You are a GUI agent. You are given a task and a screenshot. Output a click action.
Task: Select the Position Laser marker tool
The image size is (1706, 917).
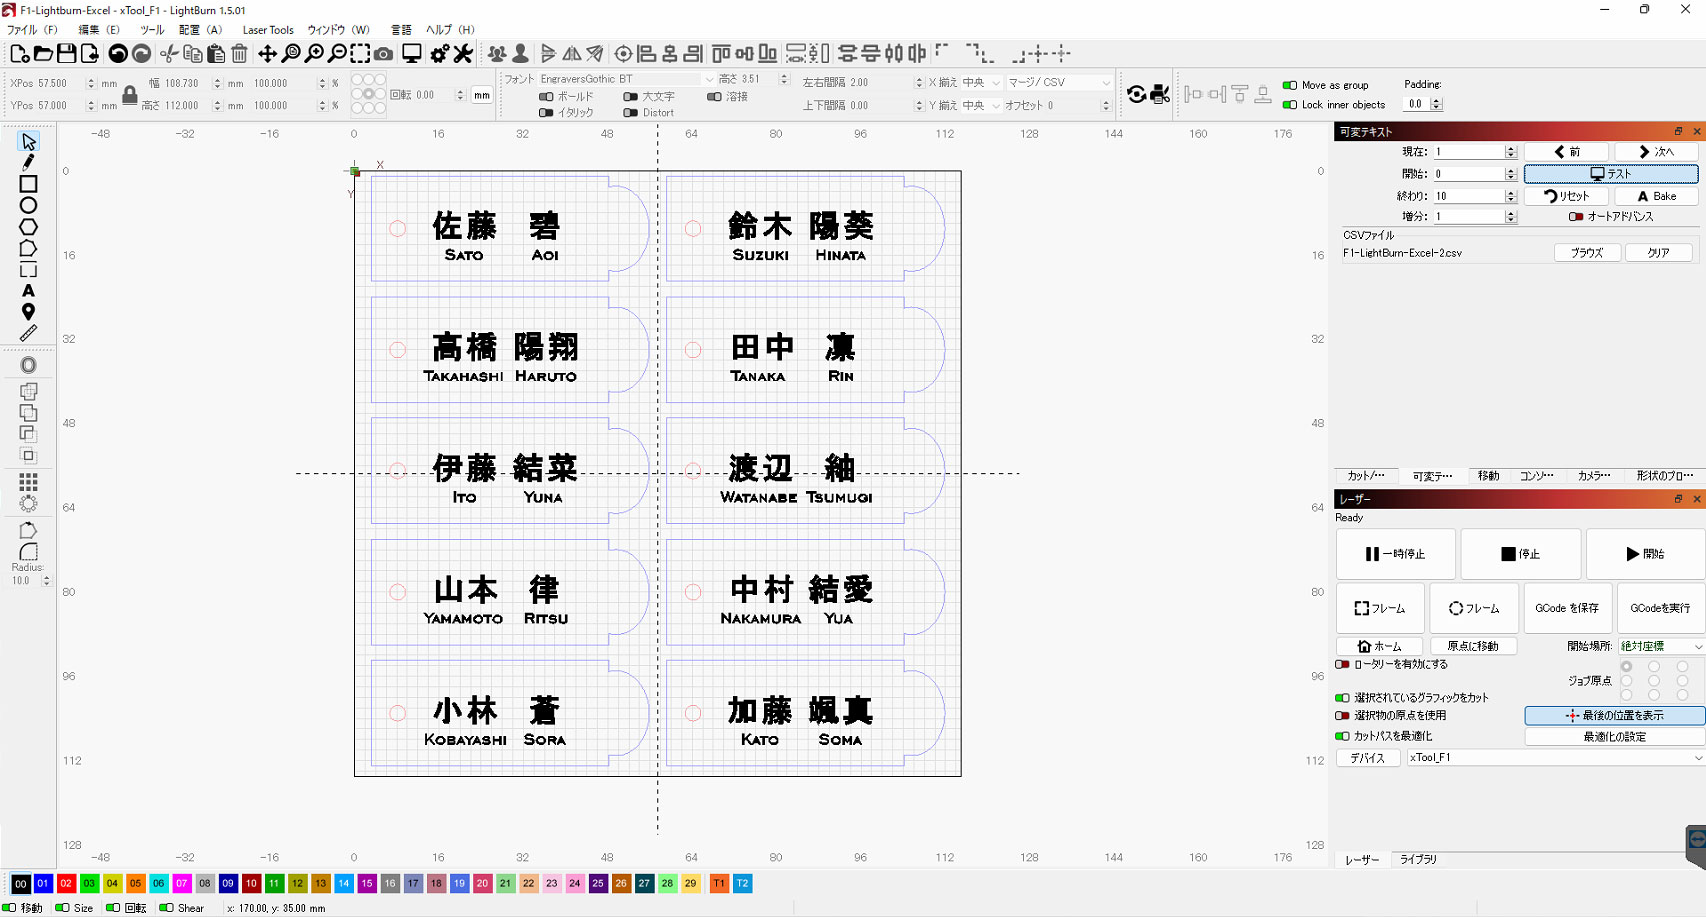coord(28,312)
